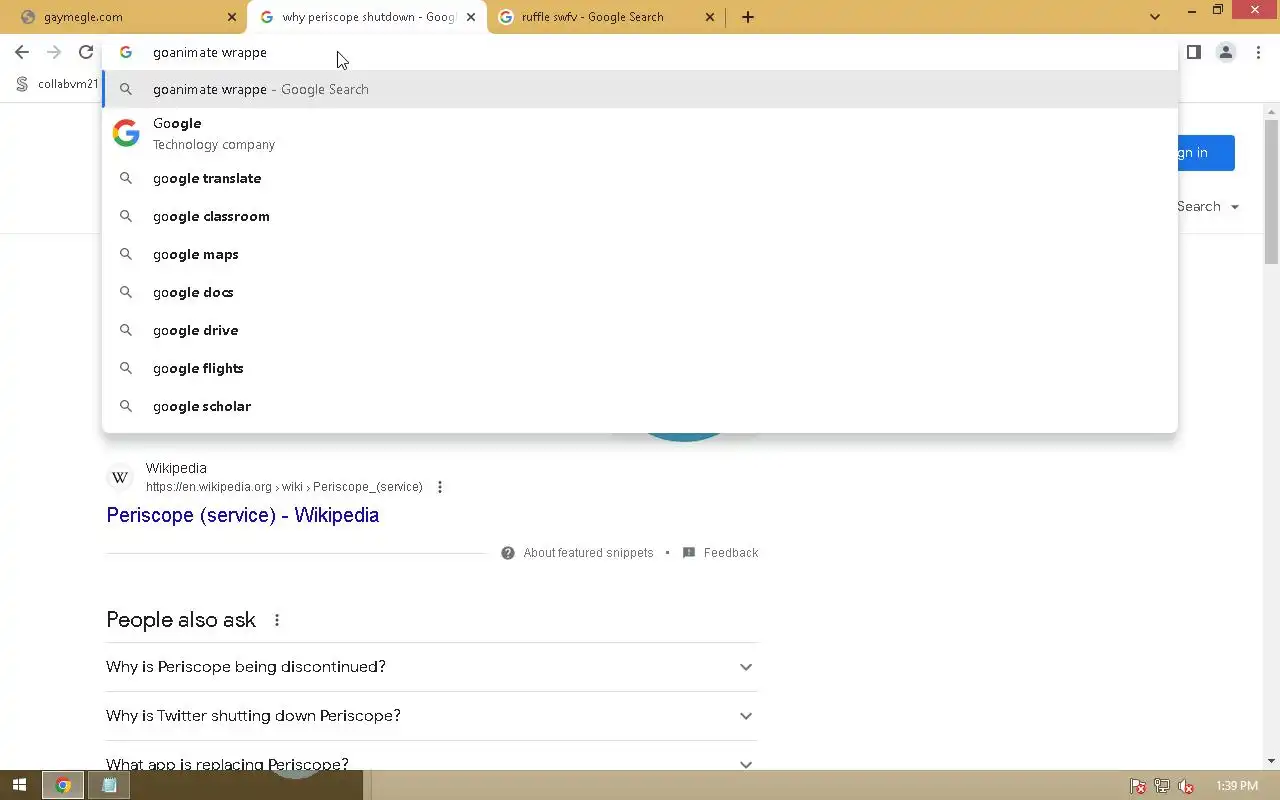Open the collabvm21 bookmark

coord(58,84)
